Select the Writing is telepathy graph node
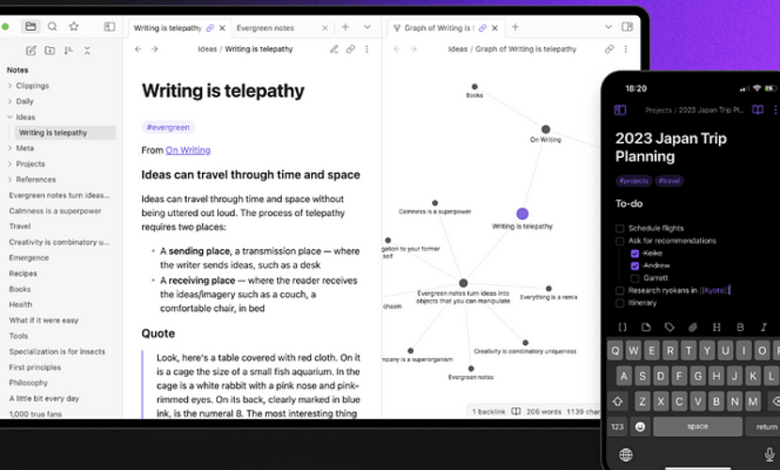780x470 pixels. click(x=522, y=214)
